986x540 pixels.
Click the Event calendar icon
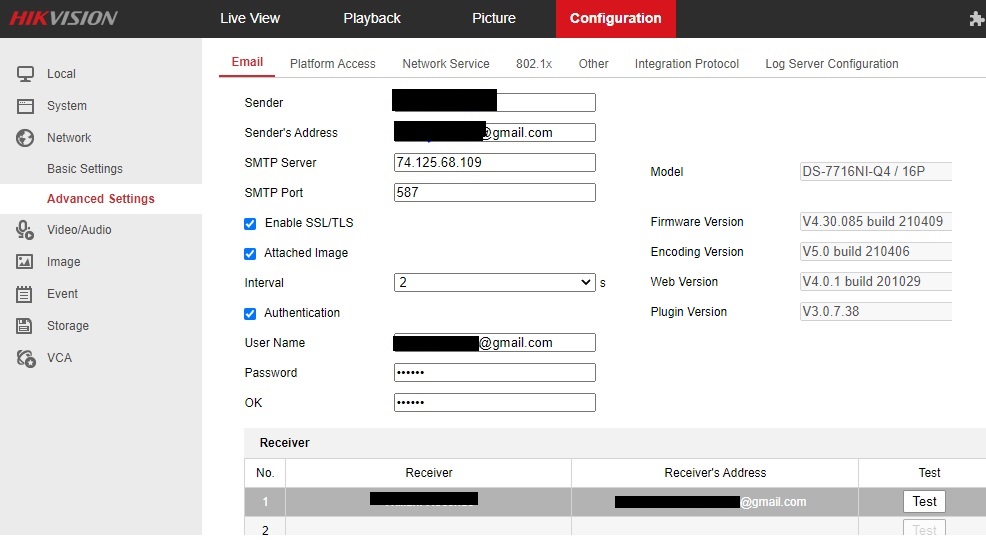point(26,294)
